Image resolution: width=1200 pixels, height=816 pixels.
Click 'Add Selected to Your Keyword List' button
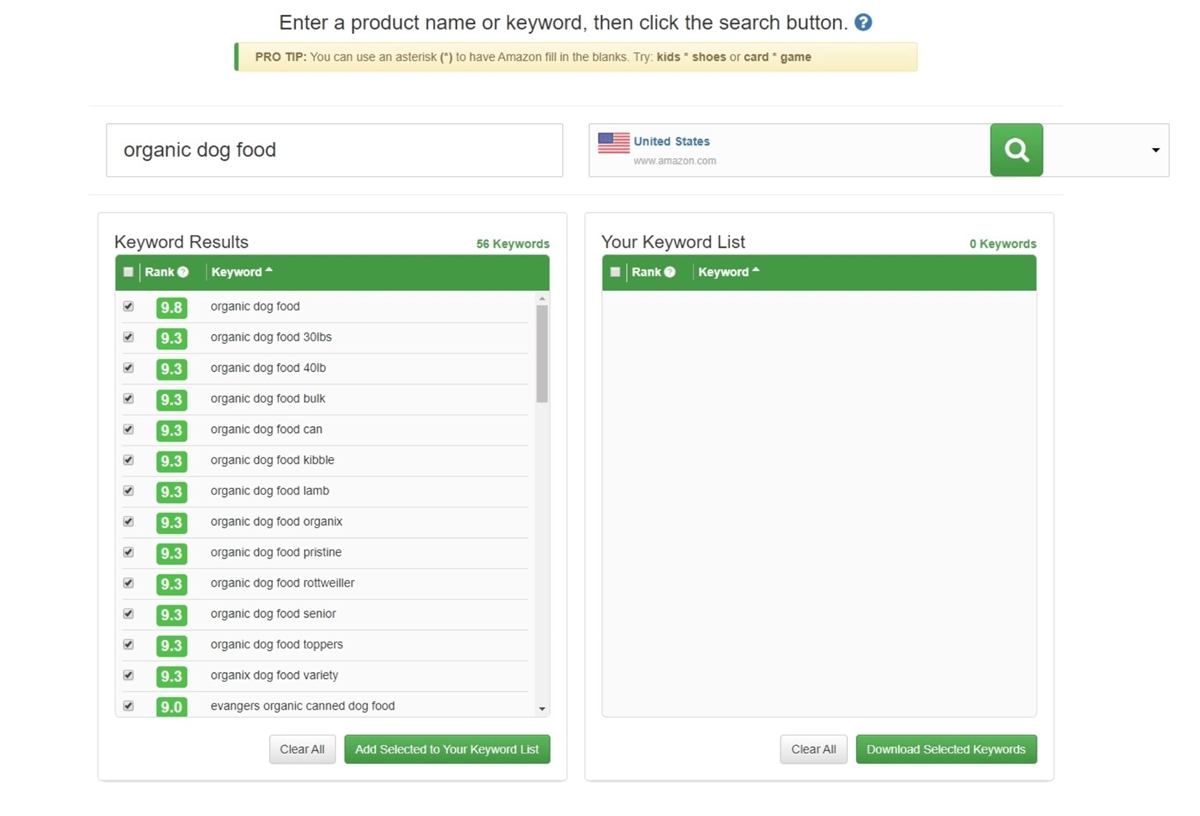(447, 749)
